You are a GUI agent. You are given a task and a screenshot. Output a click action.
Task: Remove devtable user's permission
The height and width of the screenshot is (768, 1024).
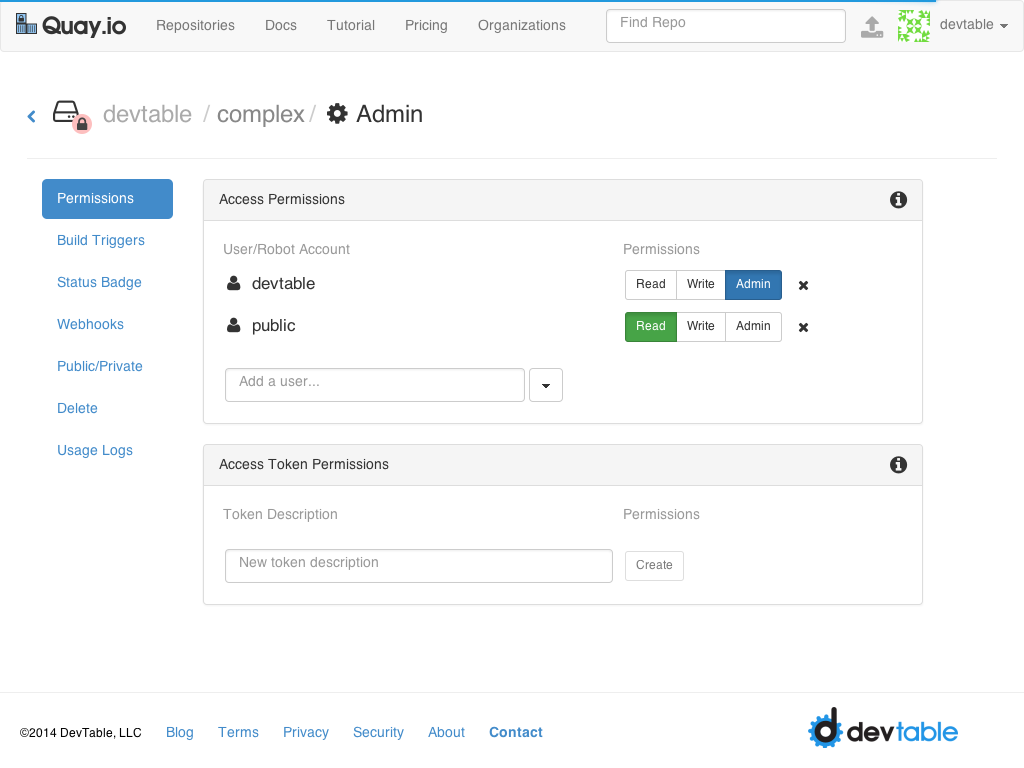(803, 285)
